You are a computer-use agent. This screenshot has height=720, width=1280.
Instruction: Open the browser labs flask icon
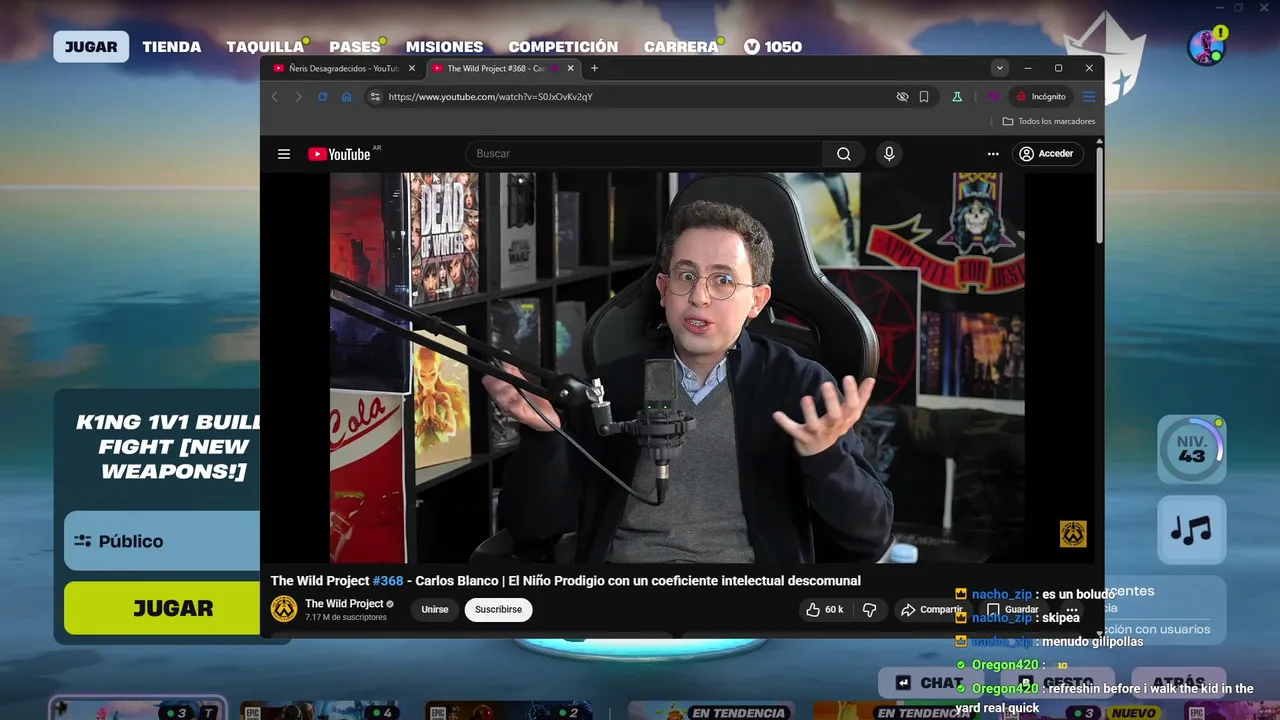point(957,97)
